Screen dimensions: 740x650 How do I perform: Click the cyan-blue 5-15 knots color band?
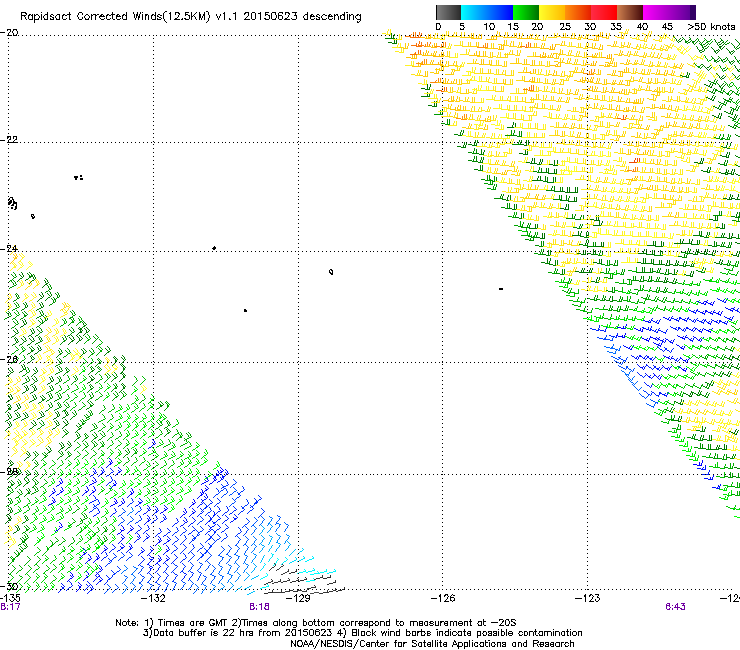487,12
